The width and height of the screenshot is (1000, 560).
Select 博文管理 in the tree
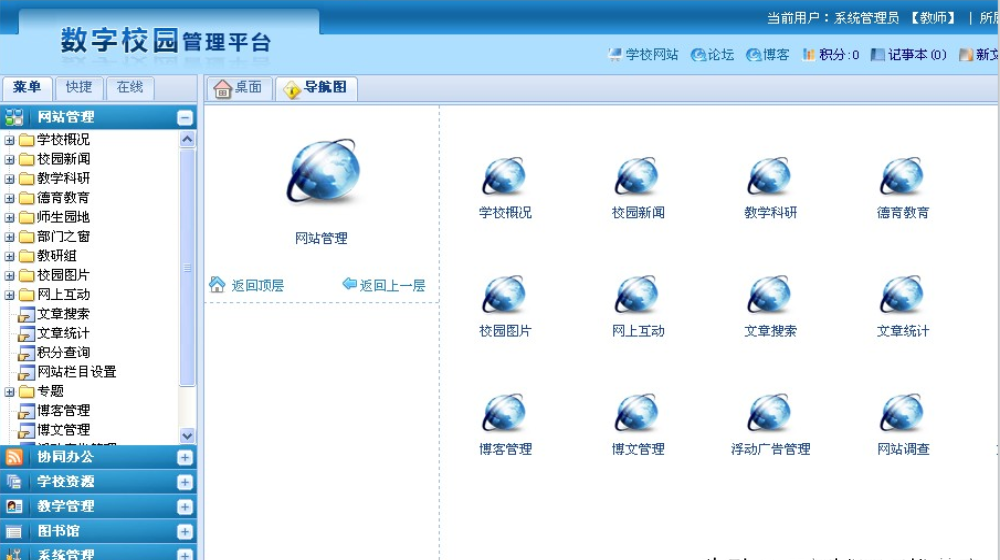click(x=63, y=430)
